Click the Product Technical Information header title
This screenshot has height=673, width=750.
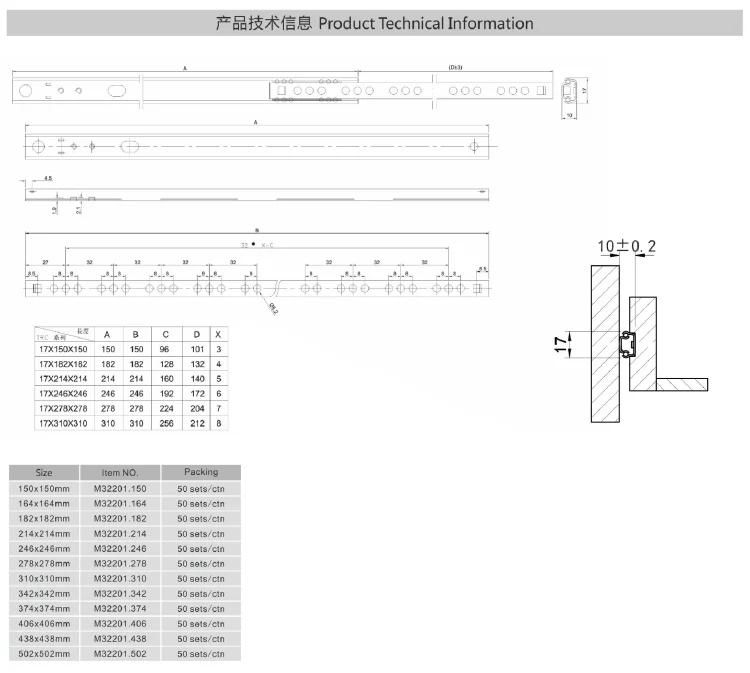click(x=375, y=23)
